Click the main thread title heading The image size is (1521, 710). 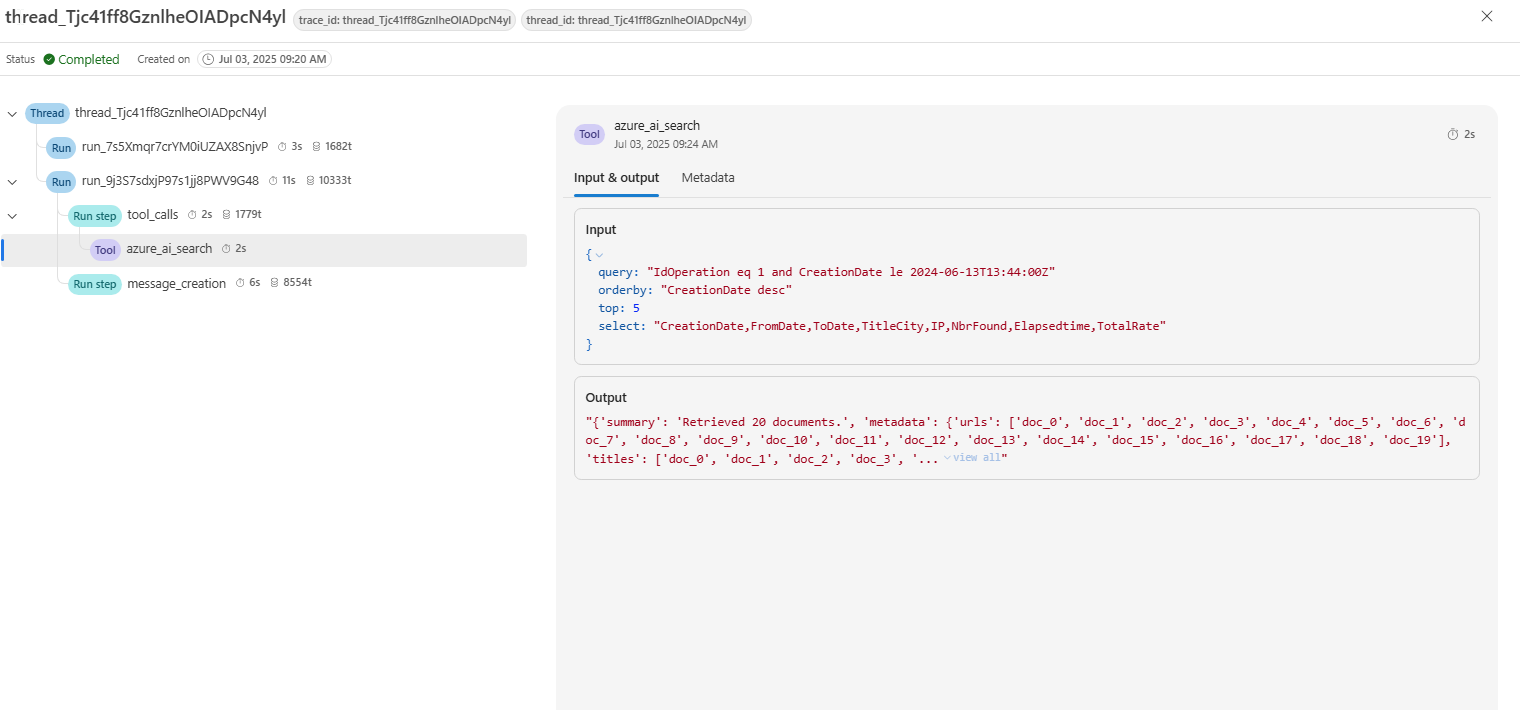coord(146,17)
